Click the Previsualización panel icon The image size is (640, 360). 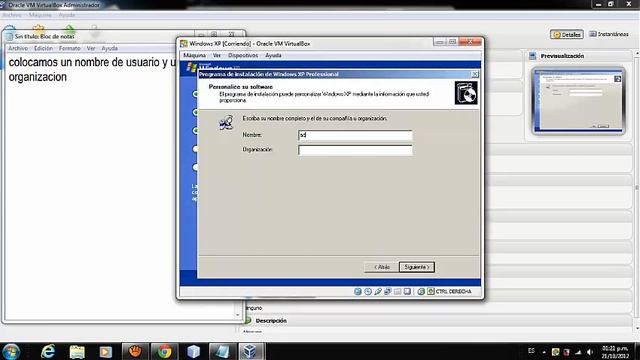click(532, 56)
